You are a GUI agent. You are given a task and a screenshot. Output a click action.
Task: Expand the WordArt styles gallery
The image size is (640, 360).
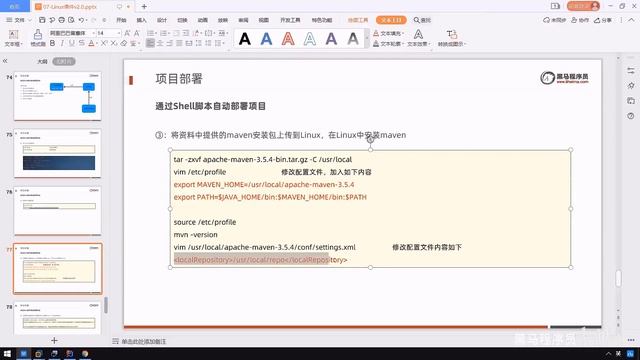(366, 39)
